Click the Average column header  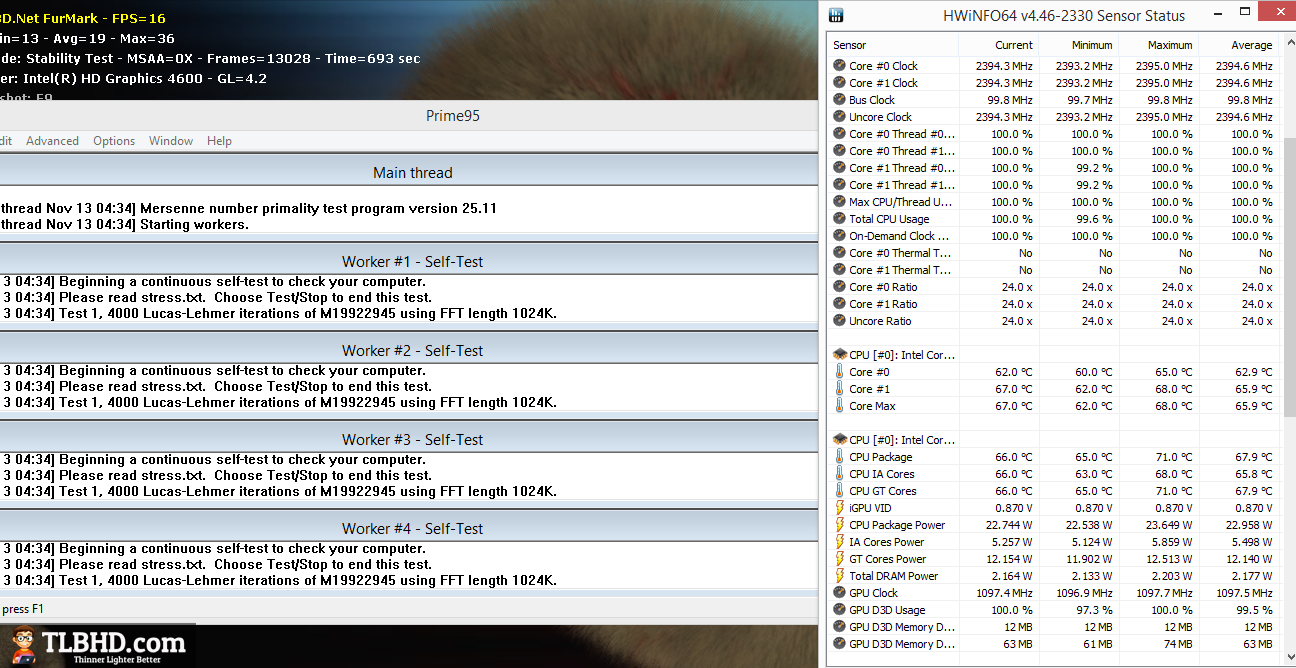[1238, 45]
